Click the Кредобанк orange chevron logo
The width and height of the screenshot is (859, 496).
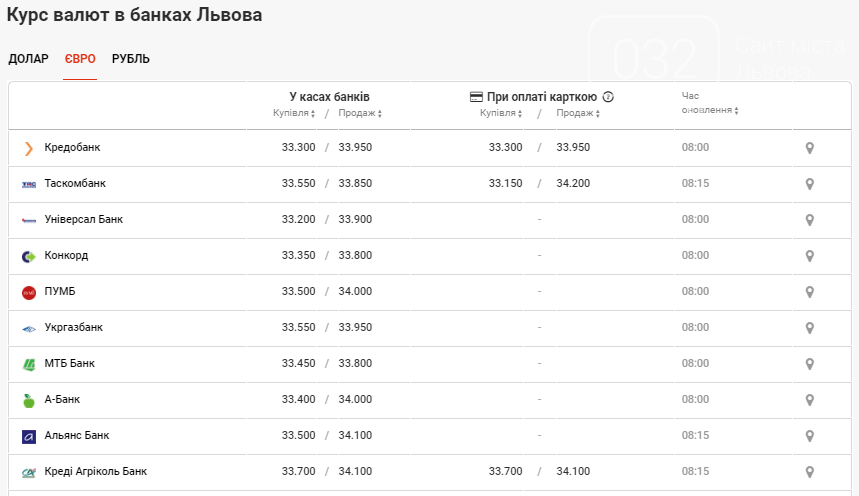(x=28, y=148)
